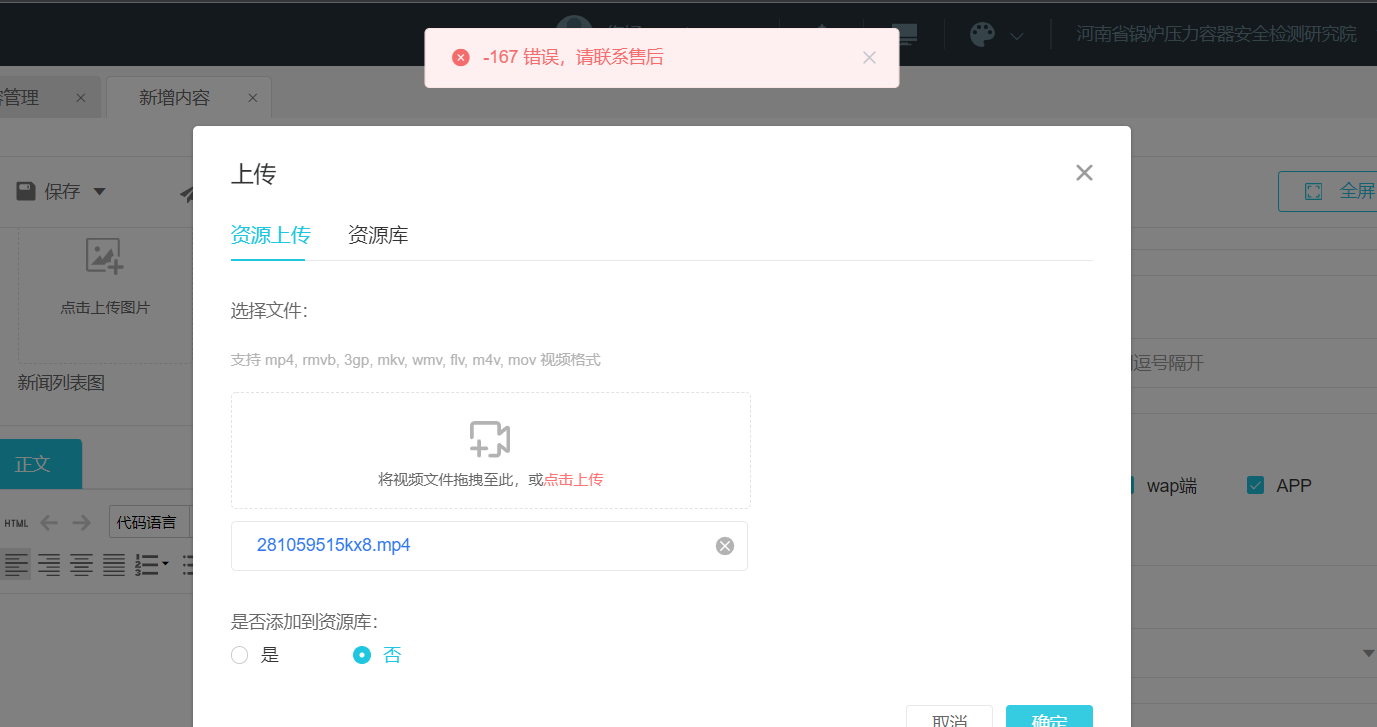1377x727 pixels.
Task: Click the 全屏 fullscreen button
Action: 1328,191
